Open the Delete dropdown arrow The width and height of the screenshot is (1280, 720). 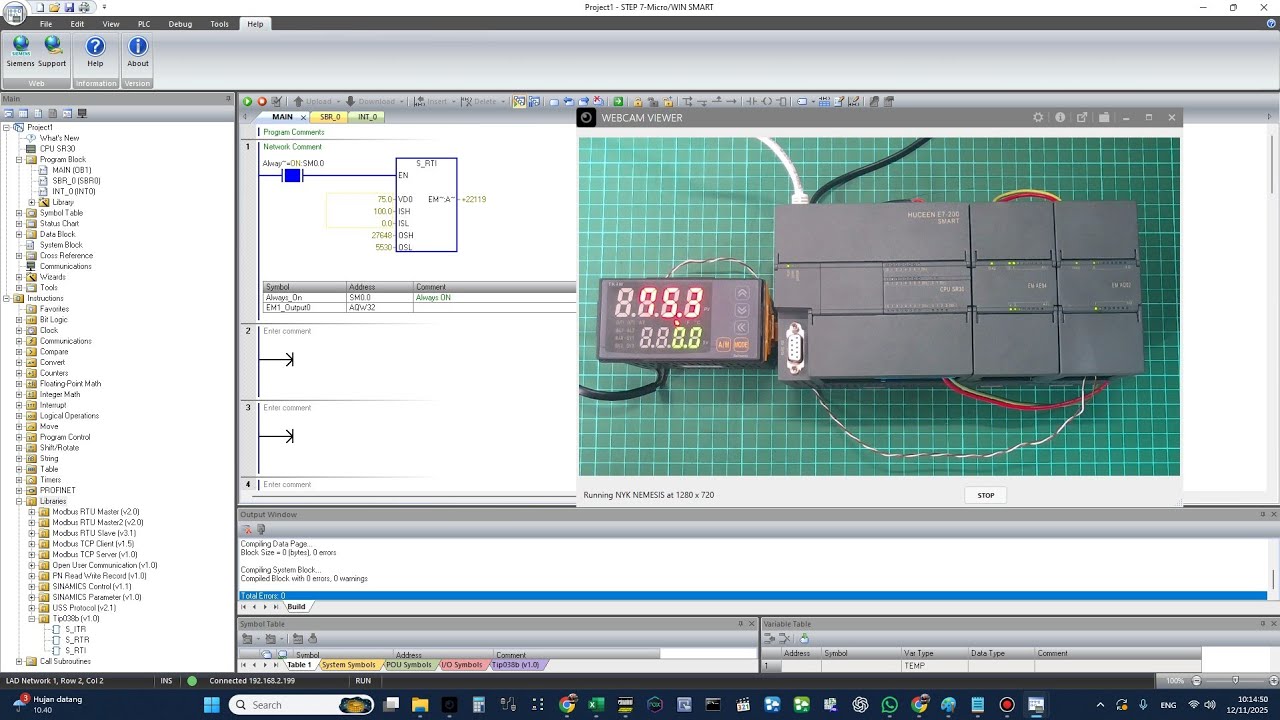click(x=502, y=101)
